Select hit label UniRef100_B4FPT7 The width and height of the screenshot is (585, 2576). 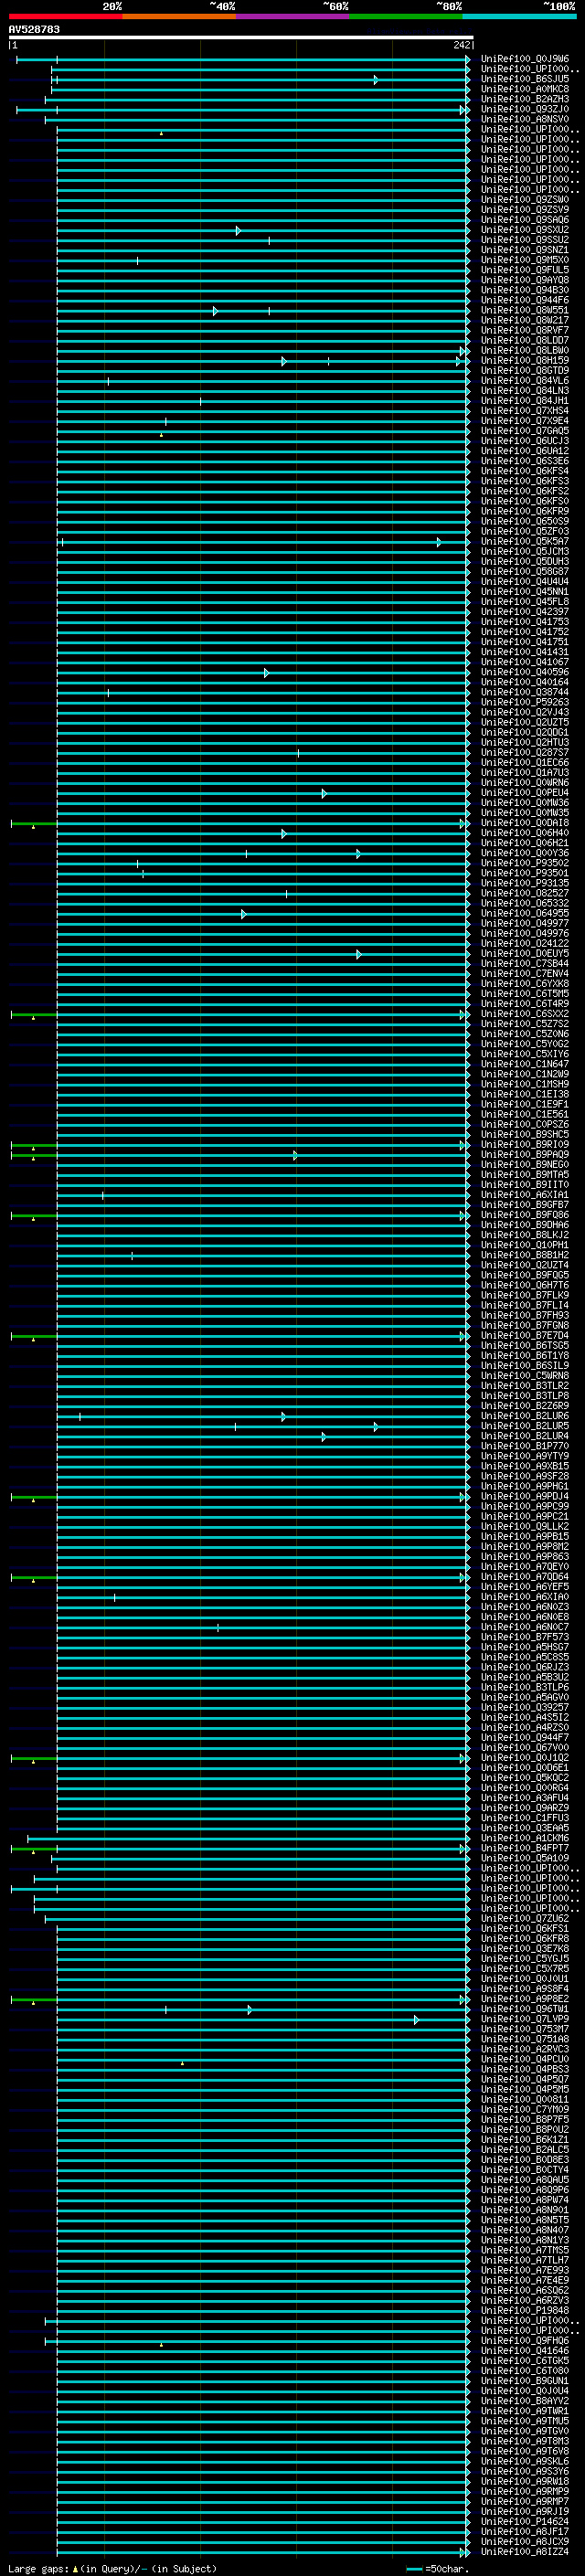(x=525, y=1848)
